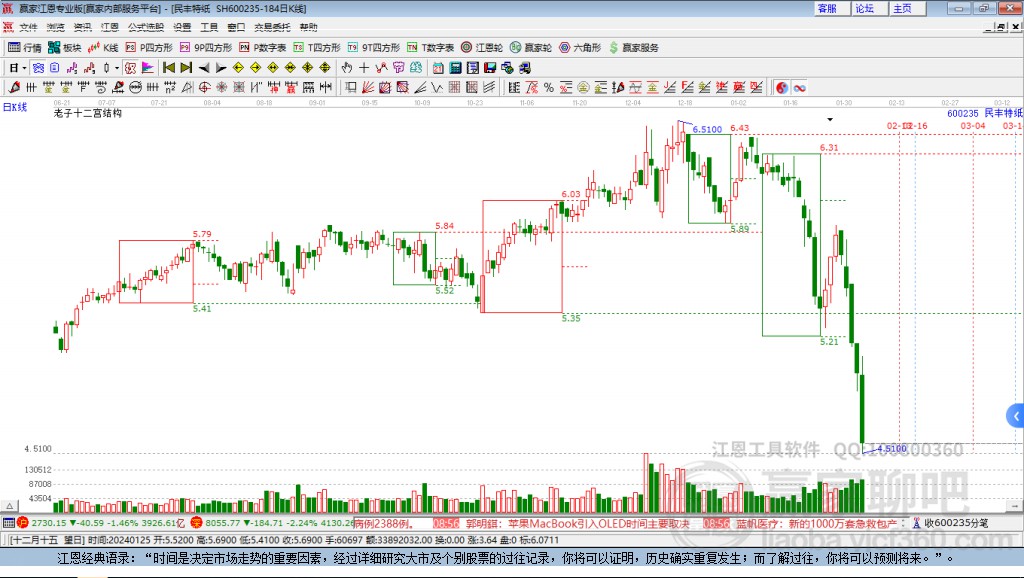Click the 6.5100 high price label
Screen dimensions: 1024x578
pyautogui.click(x=707, y=129)
